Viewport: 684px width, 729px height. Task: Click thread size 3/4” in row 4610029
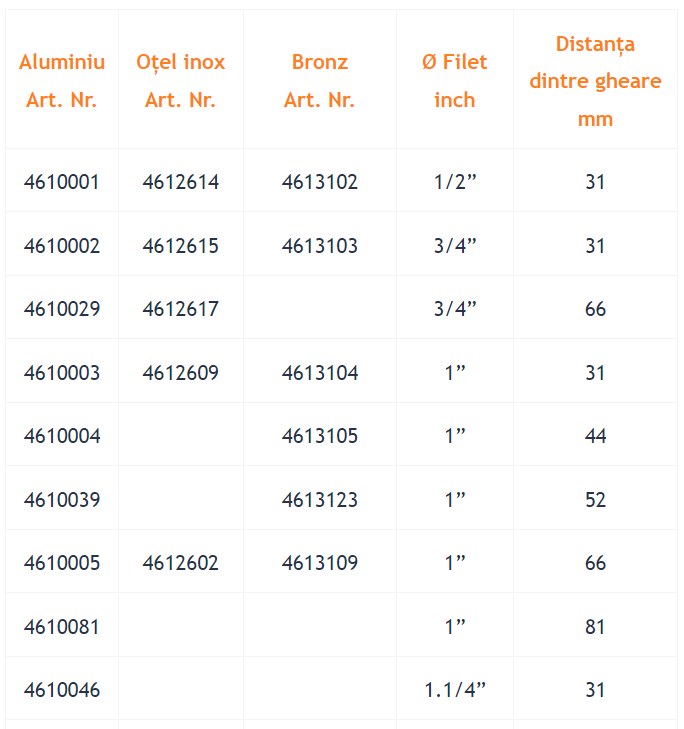(x=455, y=309)
